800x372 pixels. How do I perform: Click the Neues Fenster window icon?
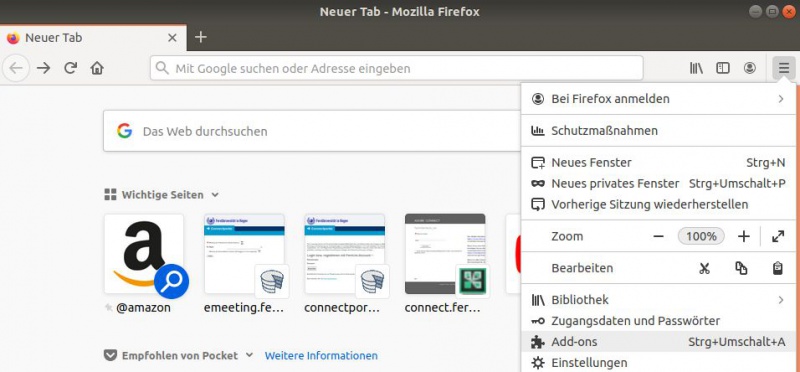[538, 163]
